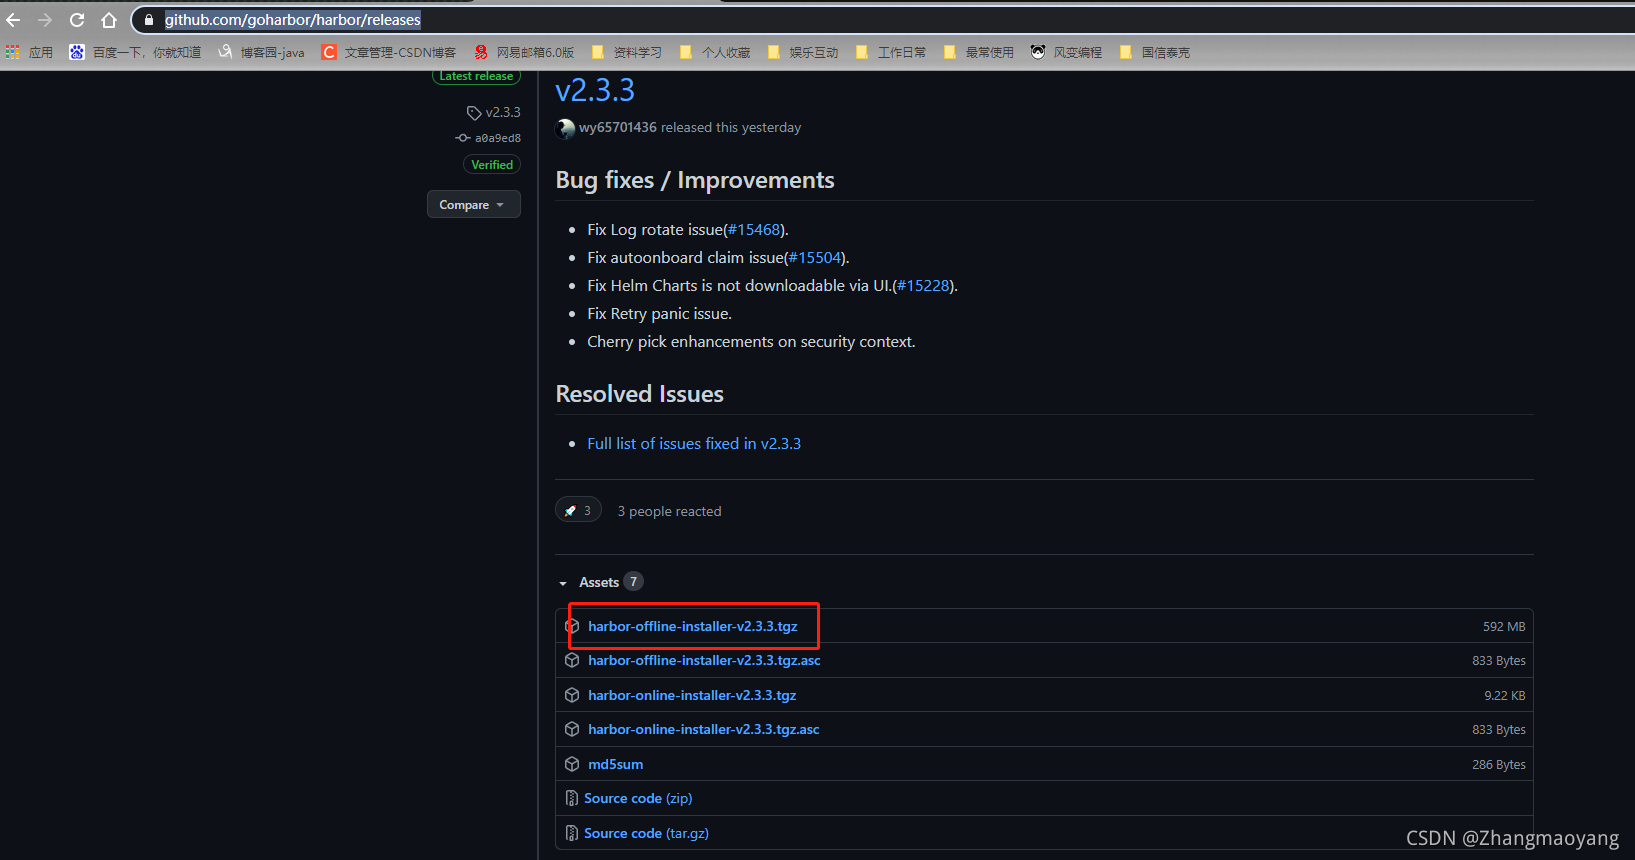Download the md5sum file
The height and width of the screenshot is (860, 1635).
tap(616, 764)
